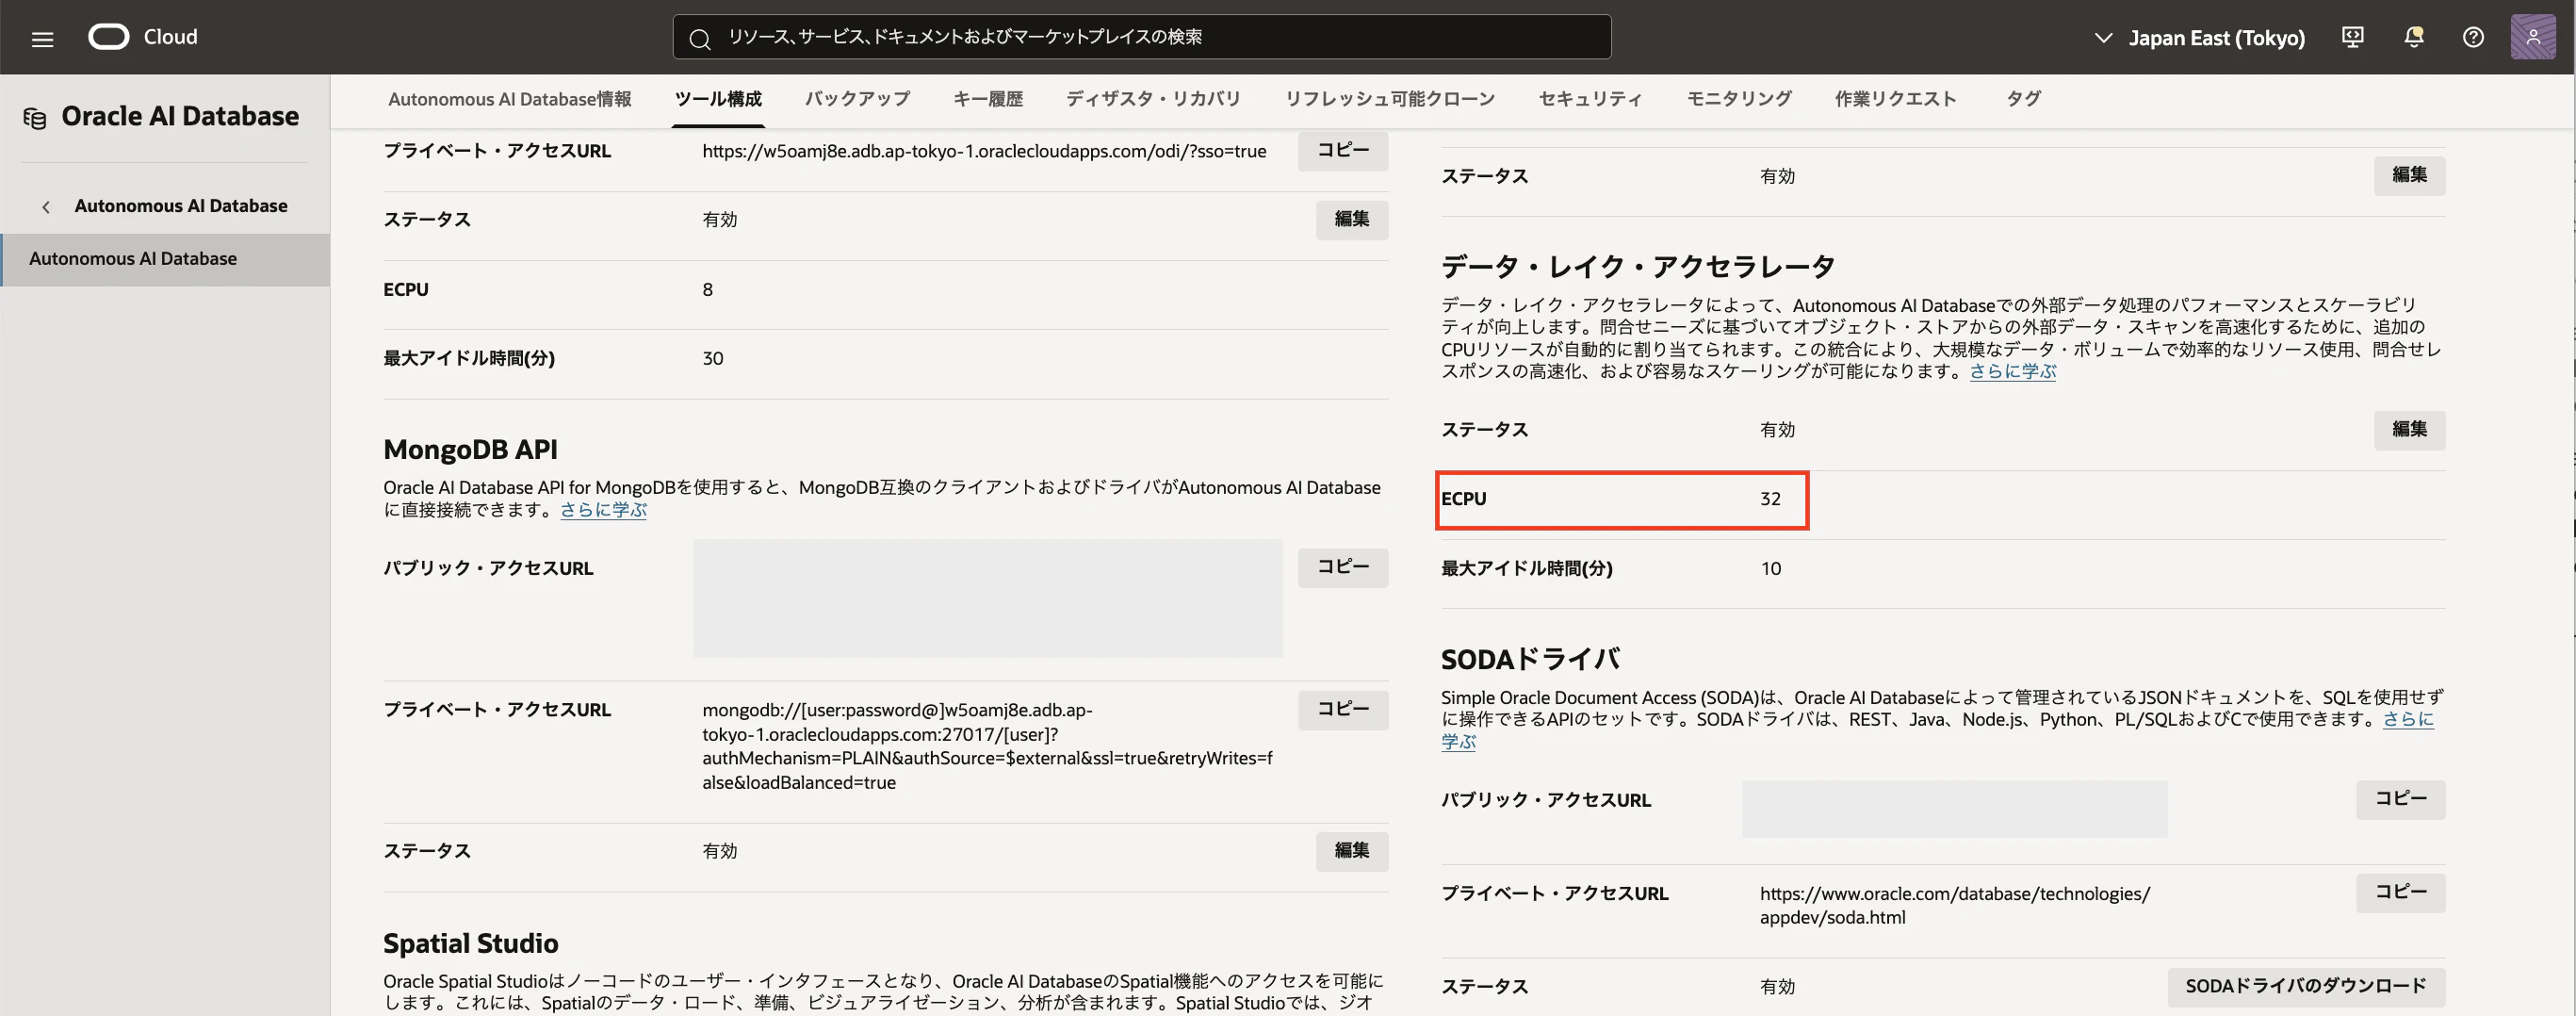2576x1016 pixels.
Task: Edit データ・レイク・アクセラレータ status
Action: [2409, 430]
